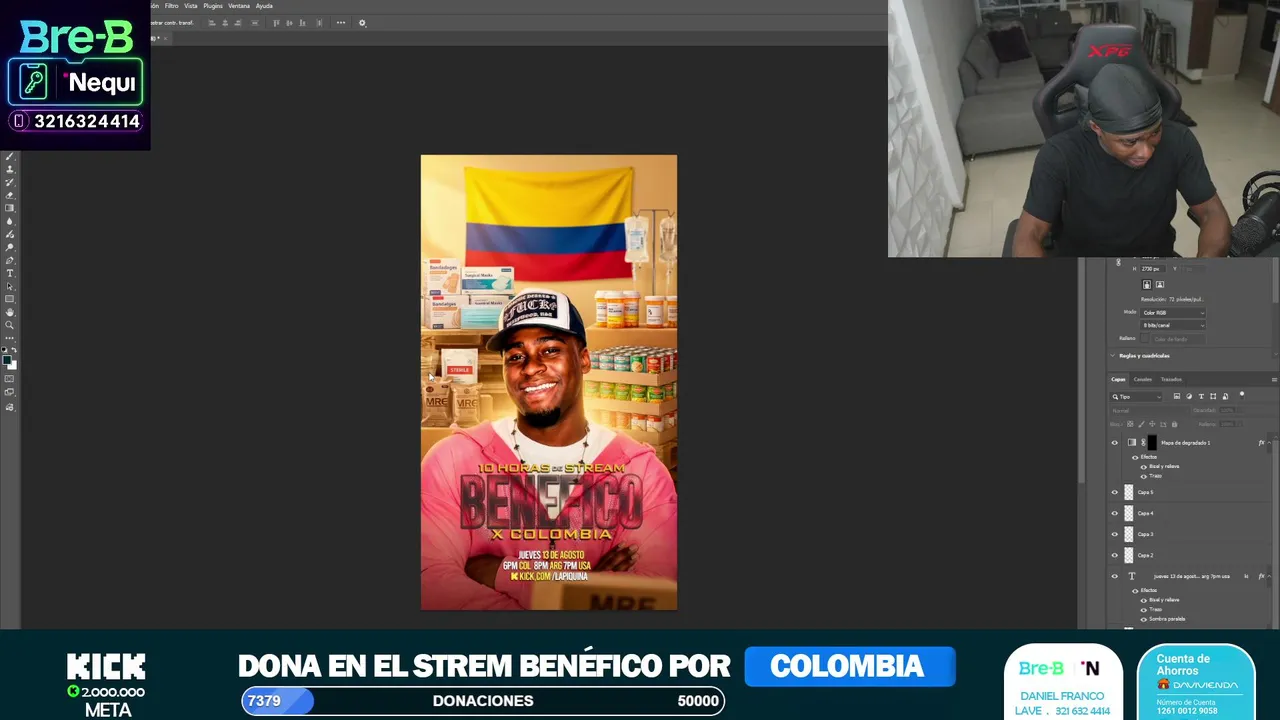
Task: Filter layers by pixel layers
Action: tap(1177, 397)
